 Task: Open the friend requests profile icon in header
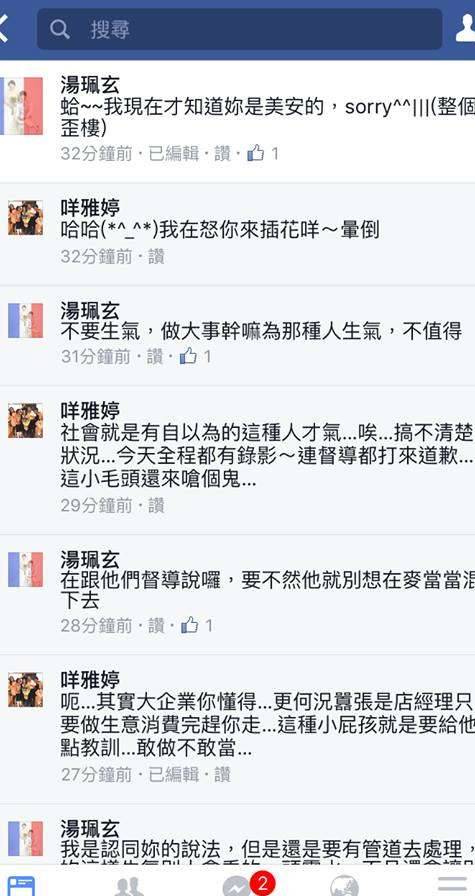466,29
